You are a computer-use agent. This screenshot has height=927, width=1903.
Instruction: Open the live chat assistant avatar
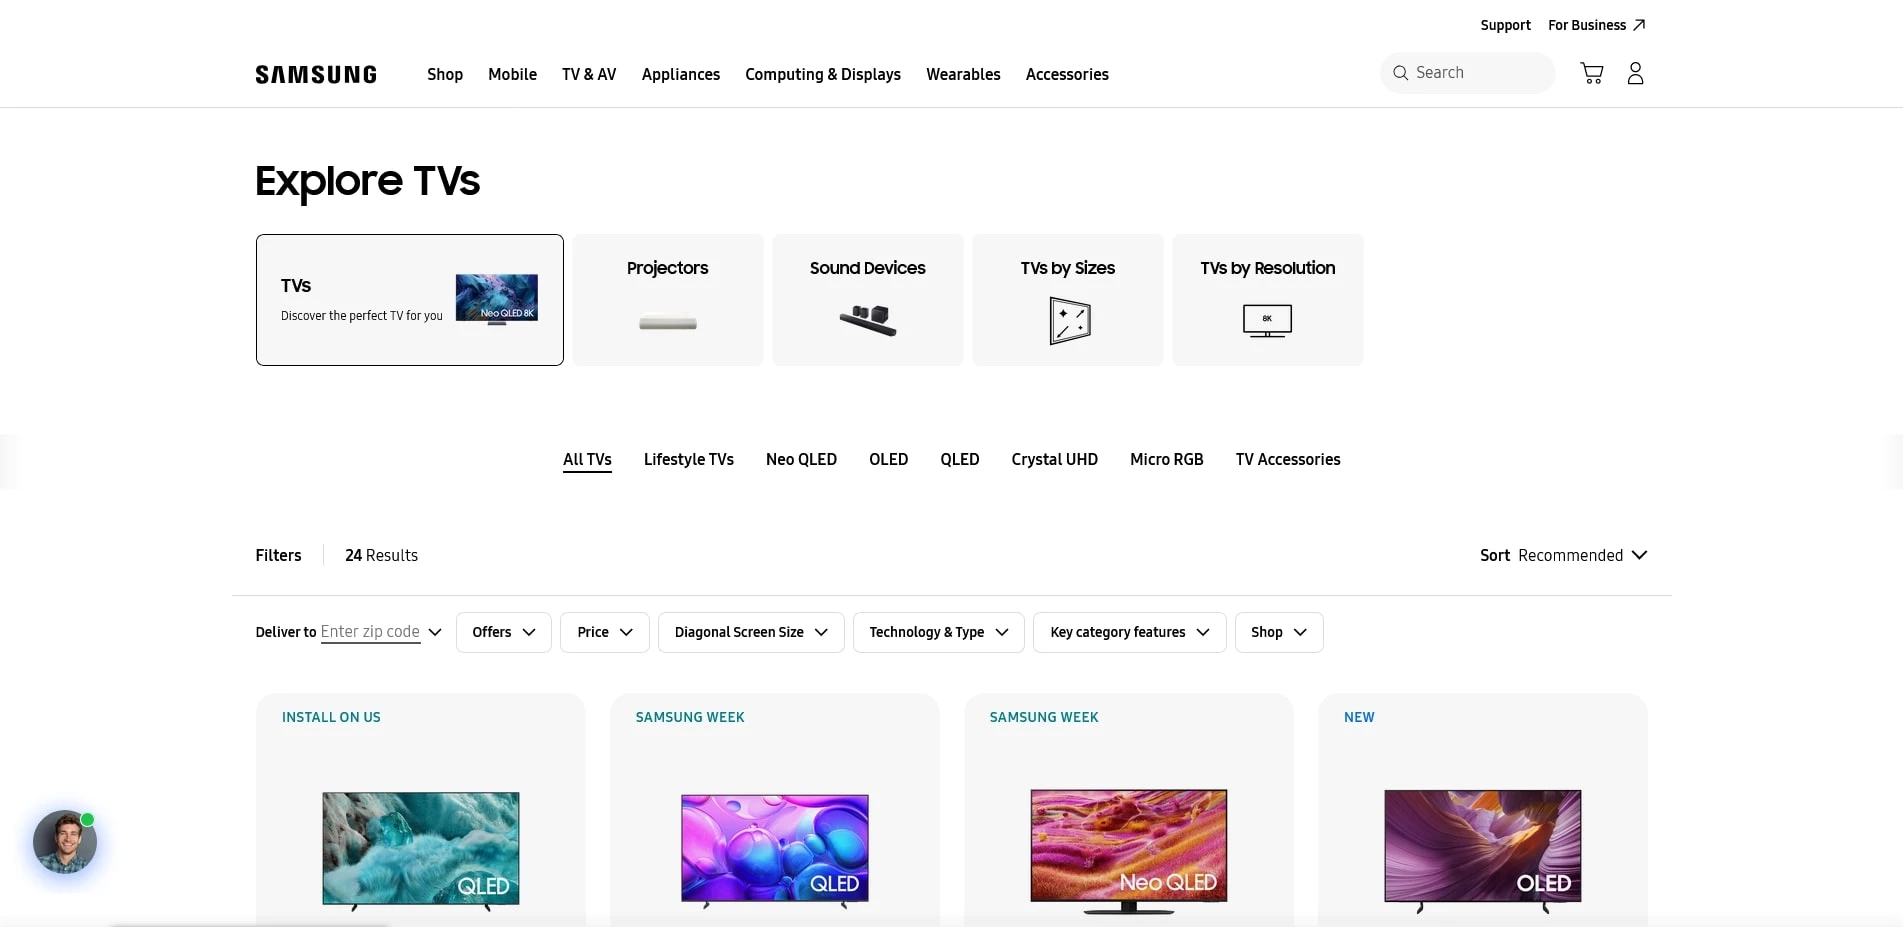coord(65,841)
